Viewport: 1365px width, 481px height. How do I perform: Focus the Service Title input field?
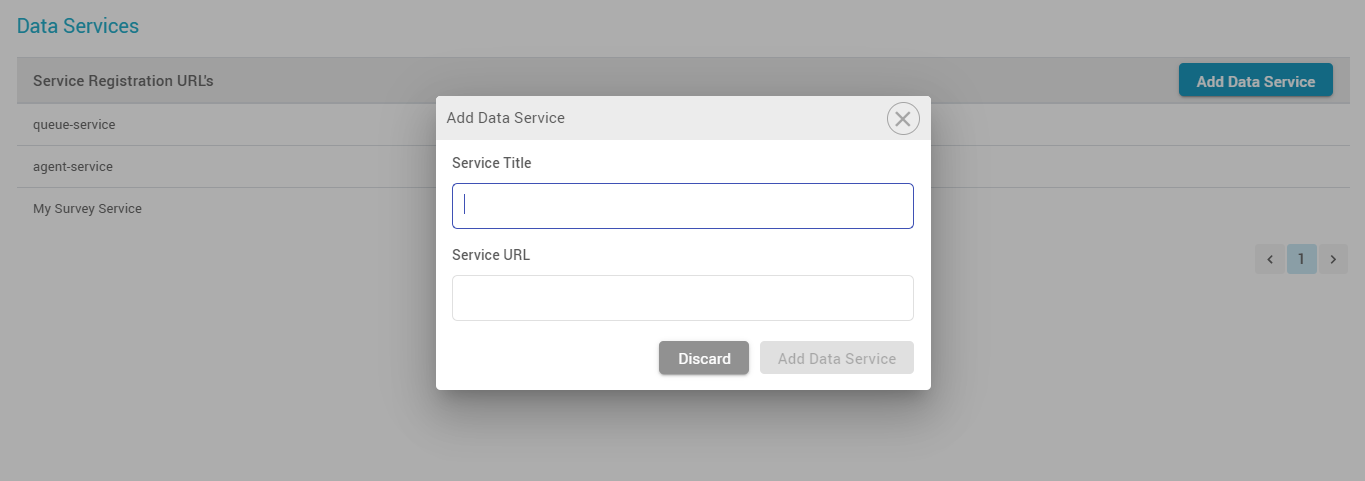(682, 206)
